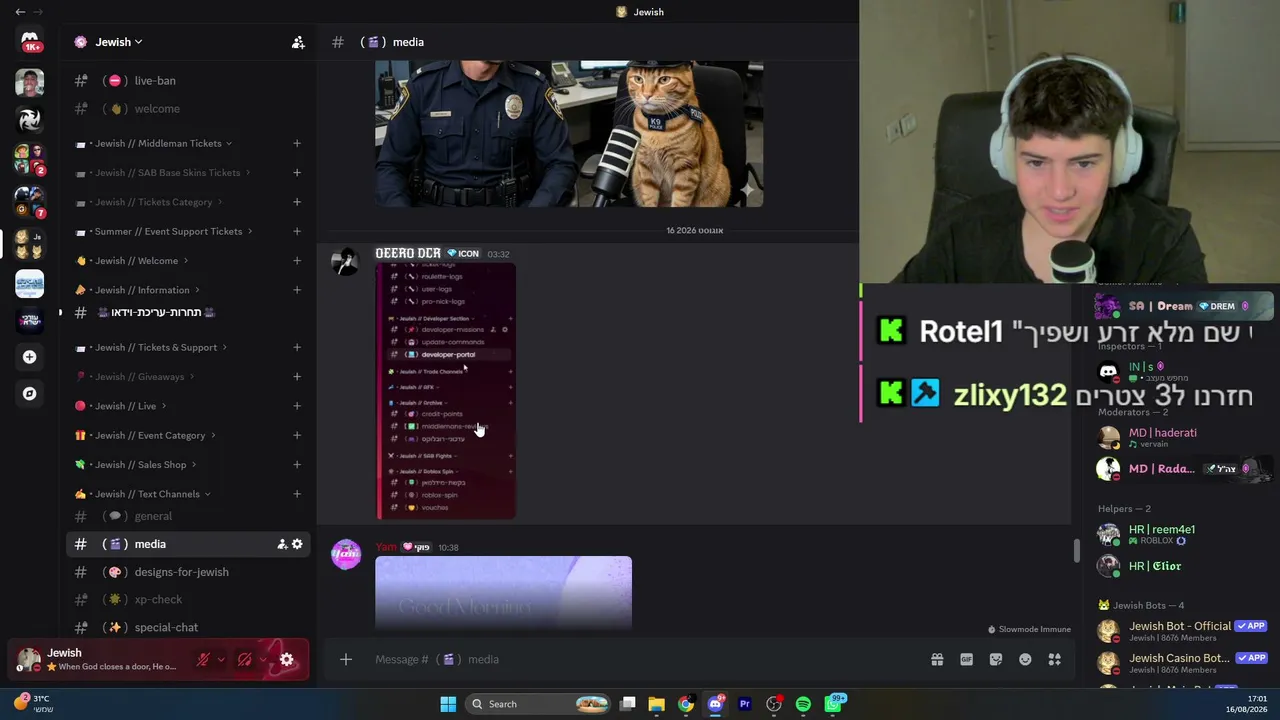1280x720 pixels.
Task: Add a server with the plus icon
Action: (30, 357)
